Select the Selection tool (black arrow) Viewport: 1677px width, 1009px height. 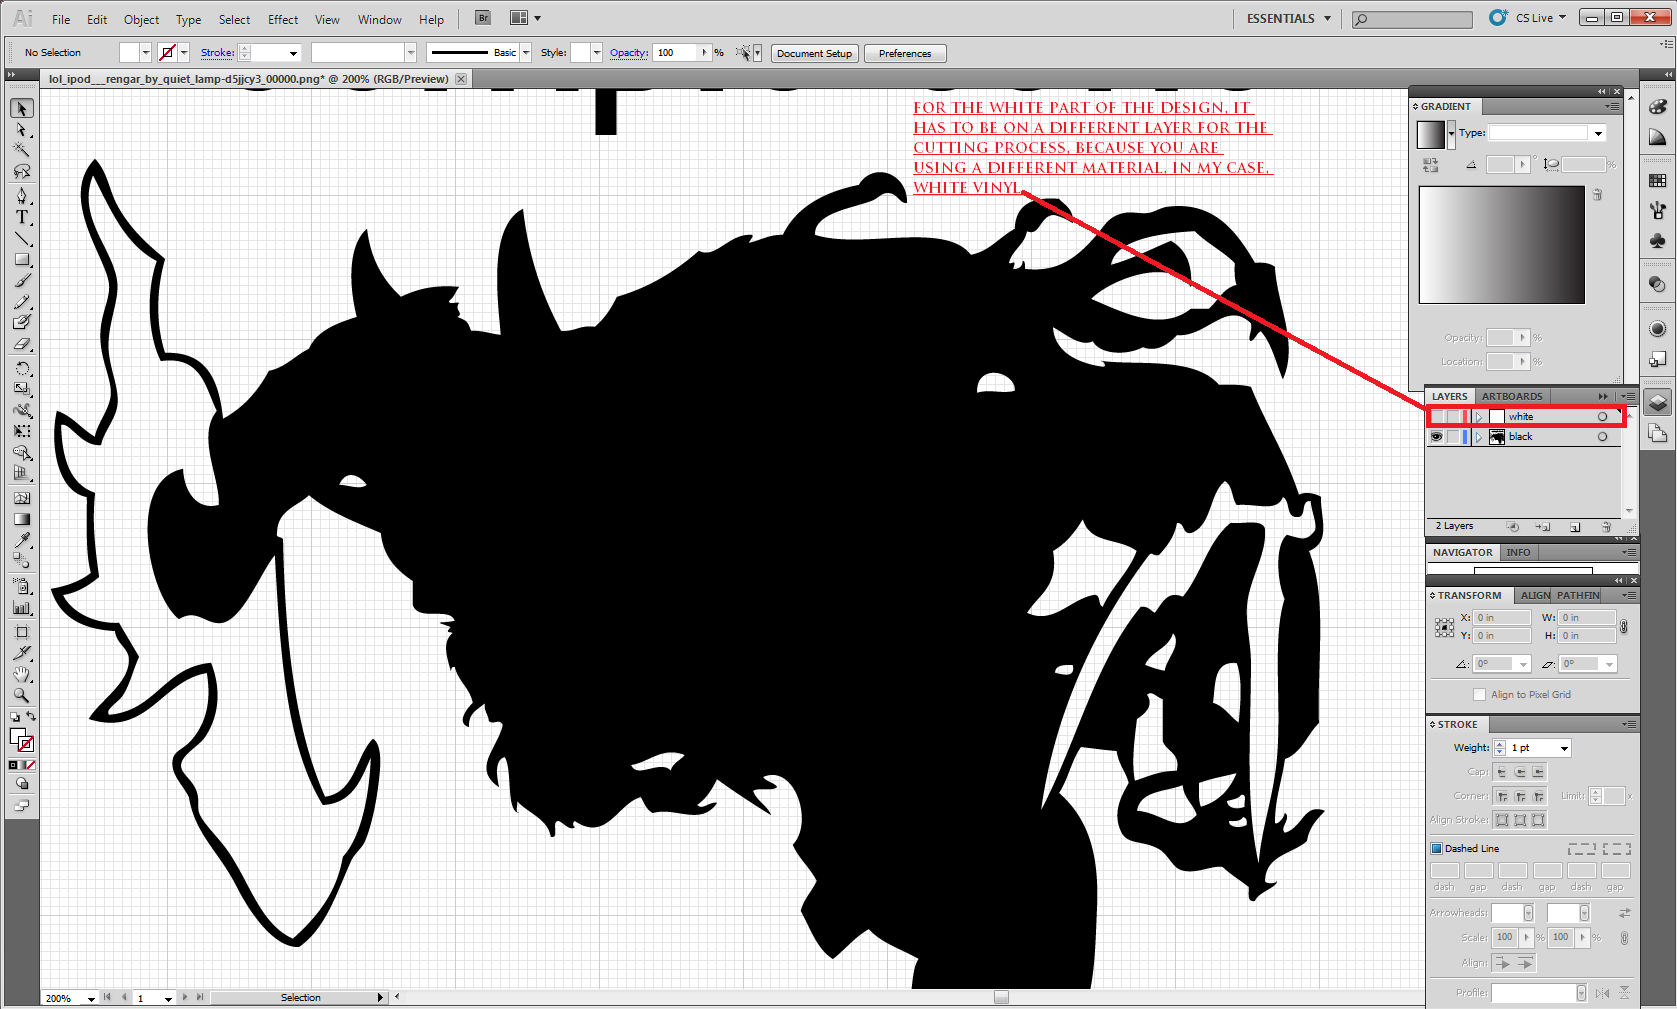tap(22, 108)
